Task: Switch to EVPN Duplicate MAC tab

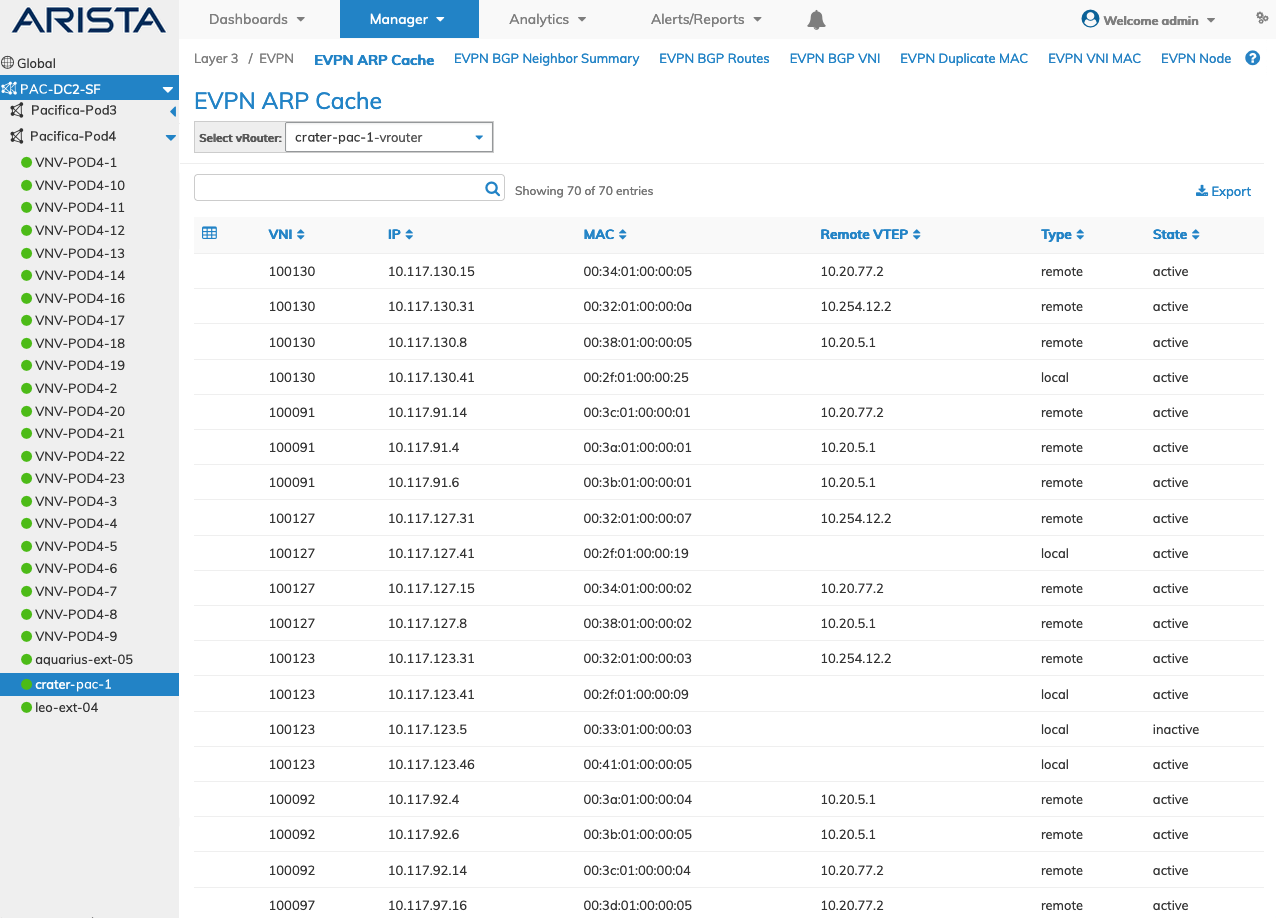Action: click(964, 59)
